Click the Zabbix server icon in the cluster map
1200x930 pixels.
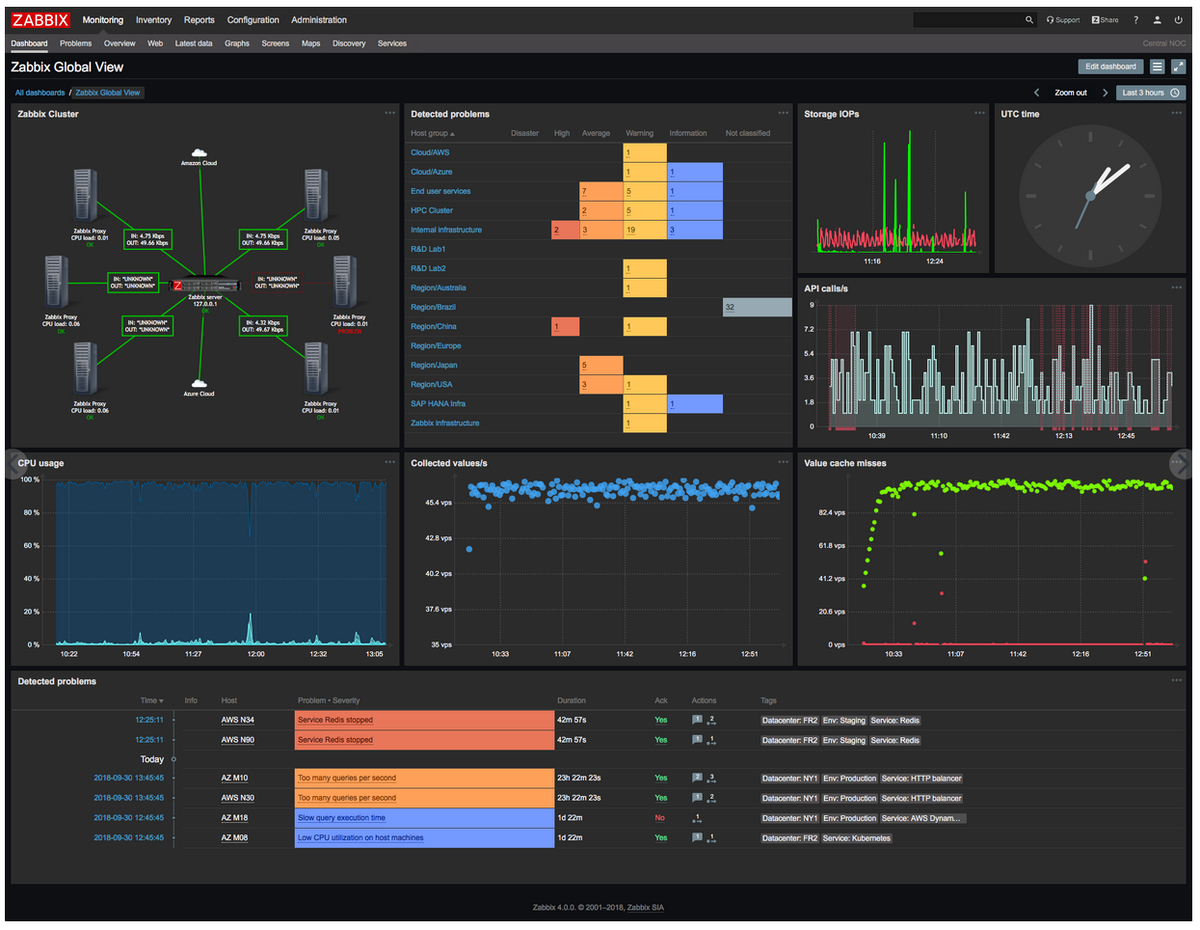tap(206, 285)
